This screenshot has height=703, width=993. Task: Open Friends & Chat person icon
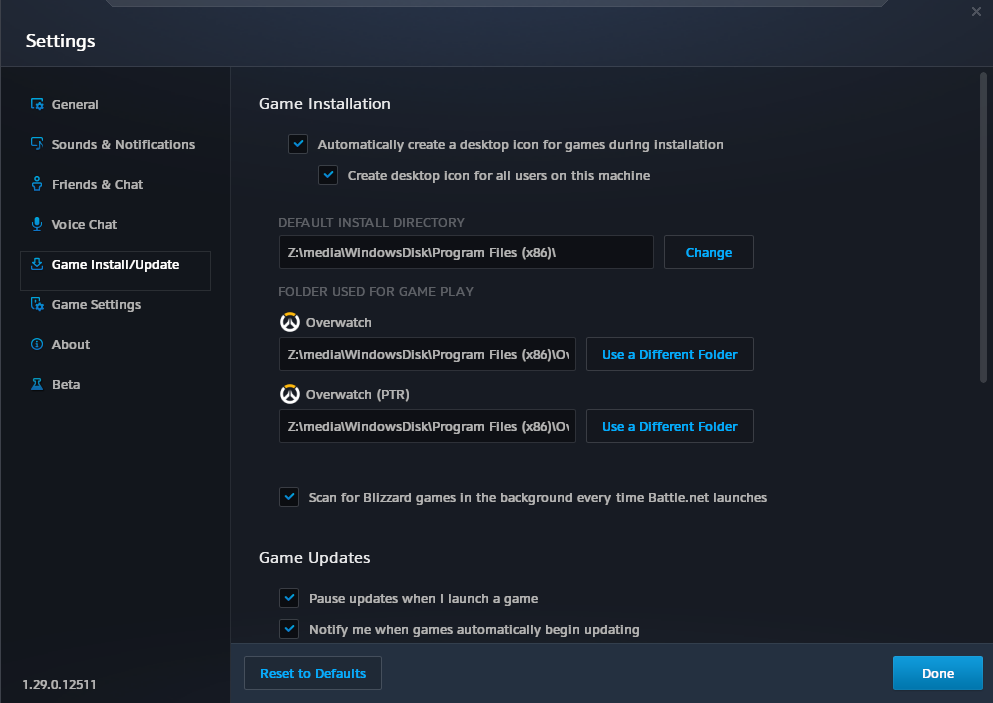37,184
